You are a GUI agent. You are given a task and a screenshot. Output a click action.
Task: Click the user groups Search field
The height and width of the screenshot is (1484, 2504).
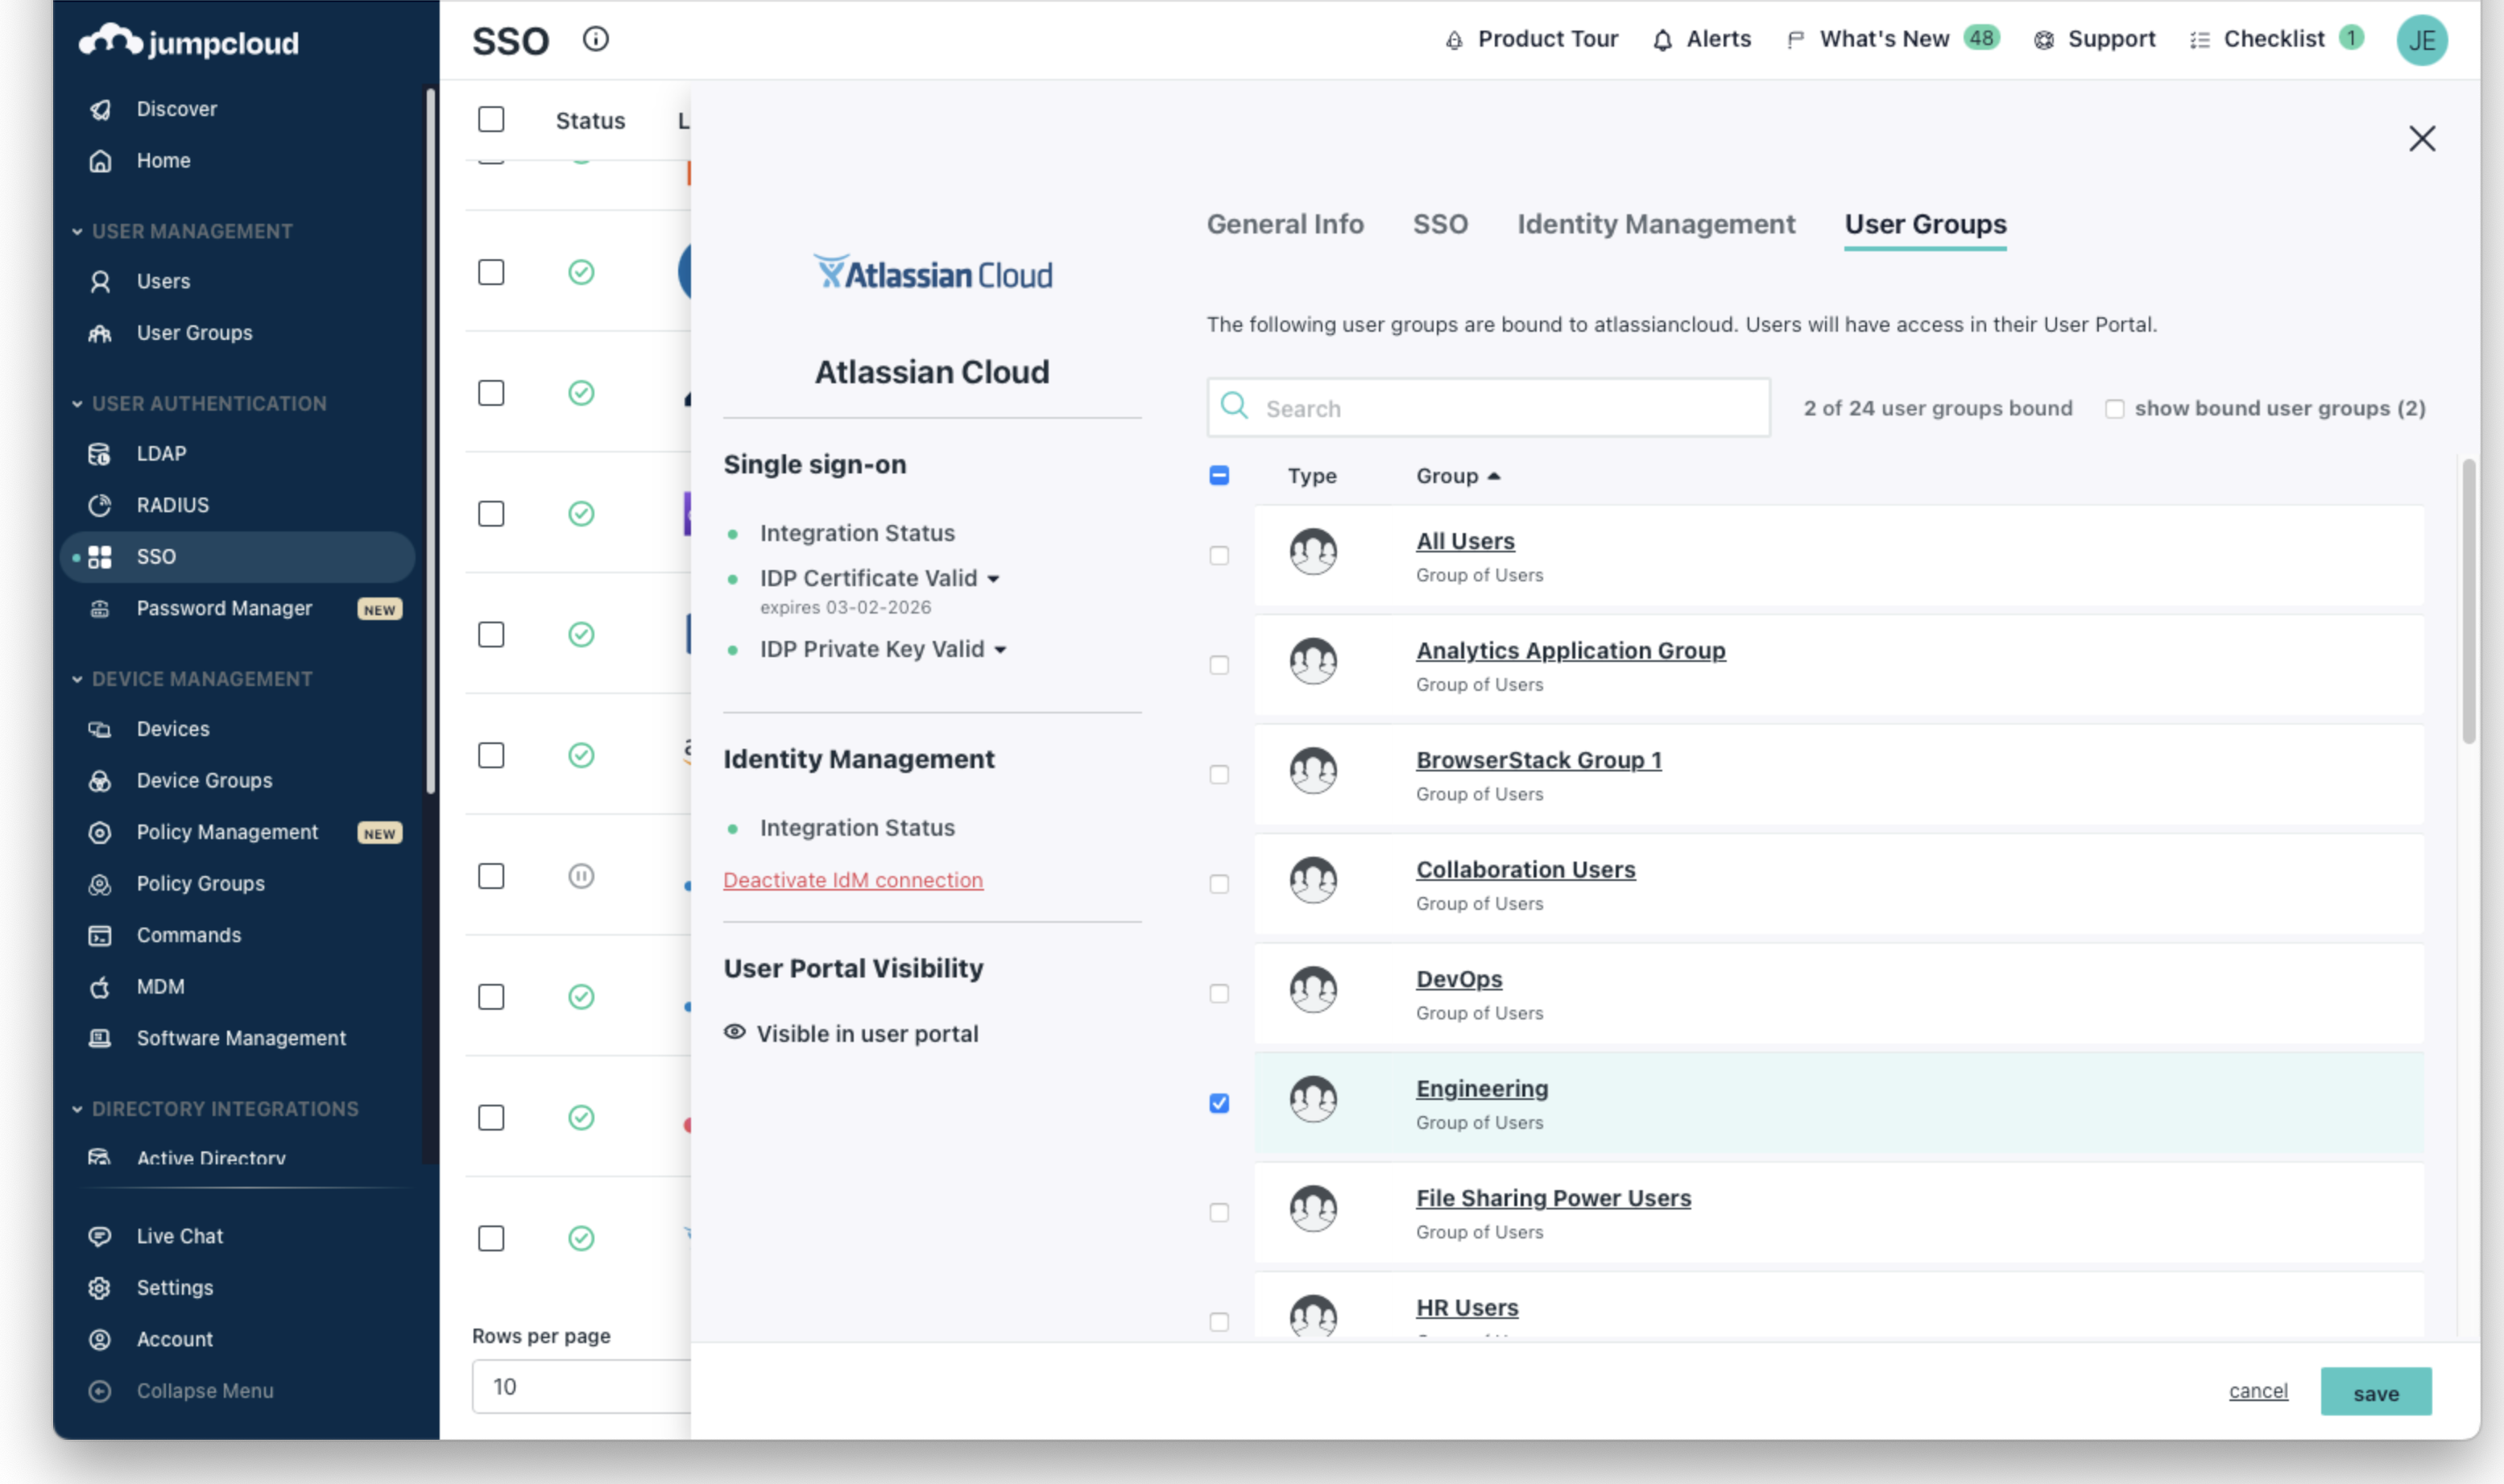tap(1488, 408)
